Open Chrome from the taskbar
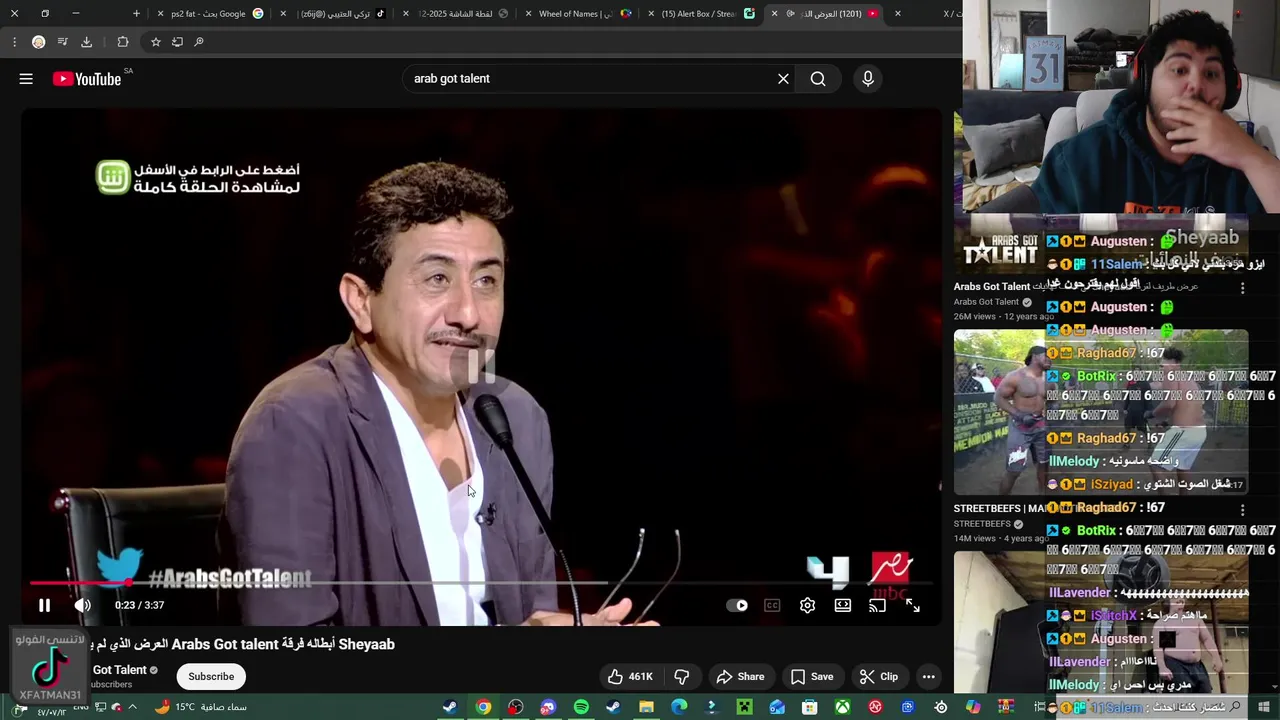The height and width of the screenshot is (720, 1280). (x=483, y=707)
